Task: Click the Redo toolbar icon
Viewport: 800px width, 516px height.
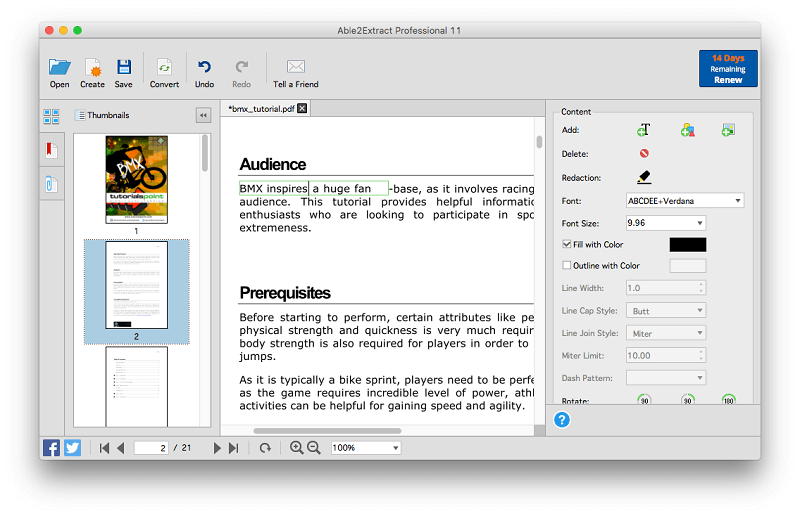Action: (241, 67)
